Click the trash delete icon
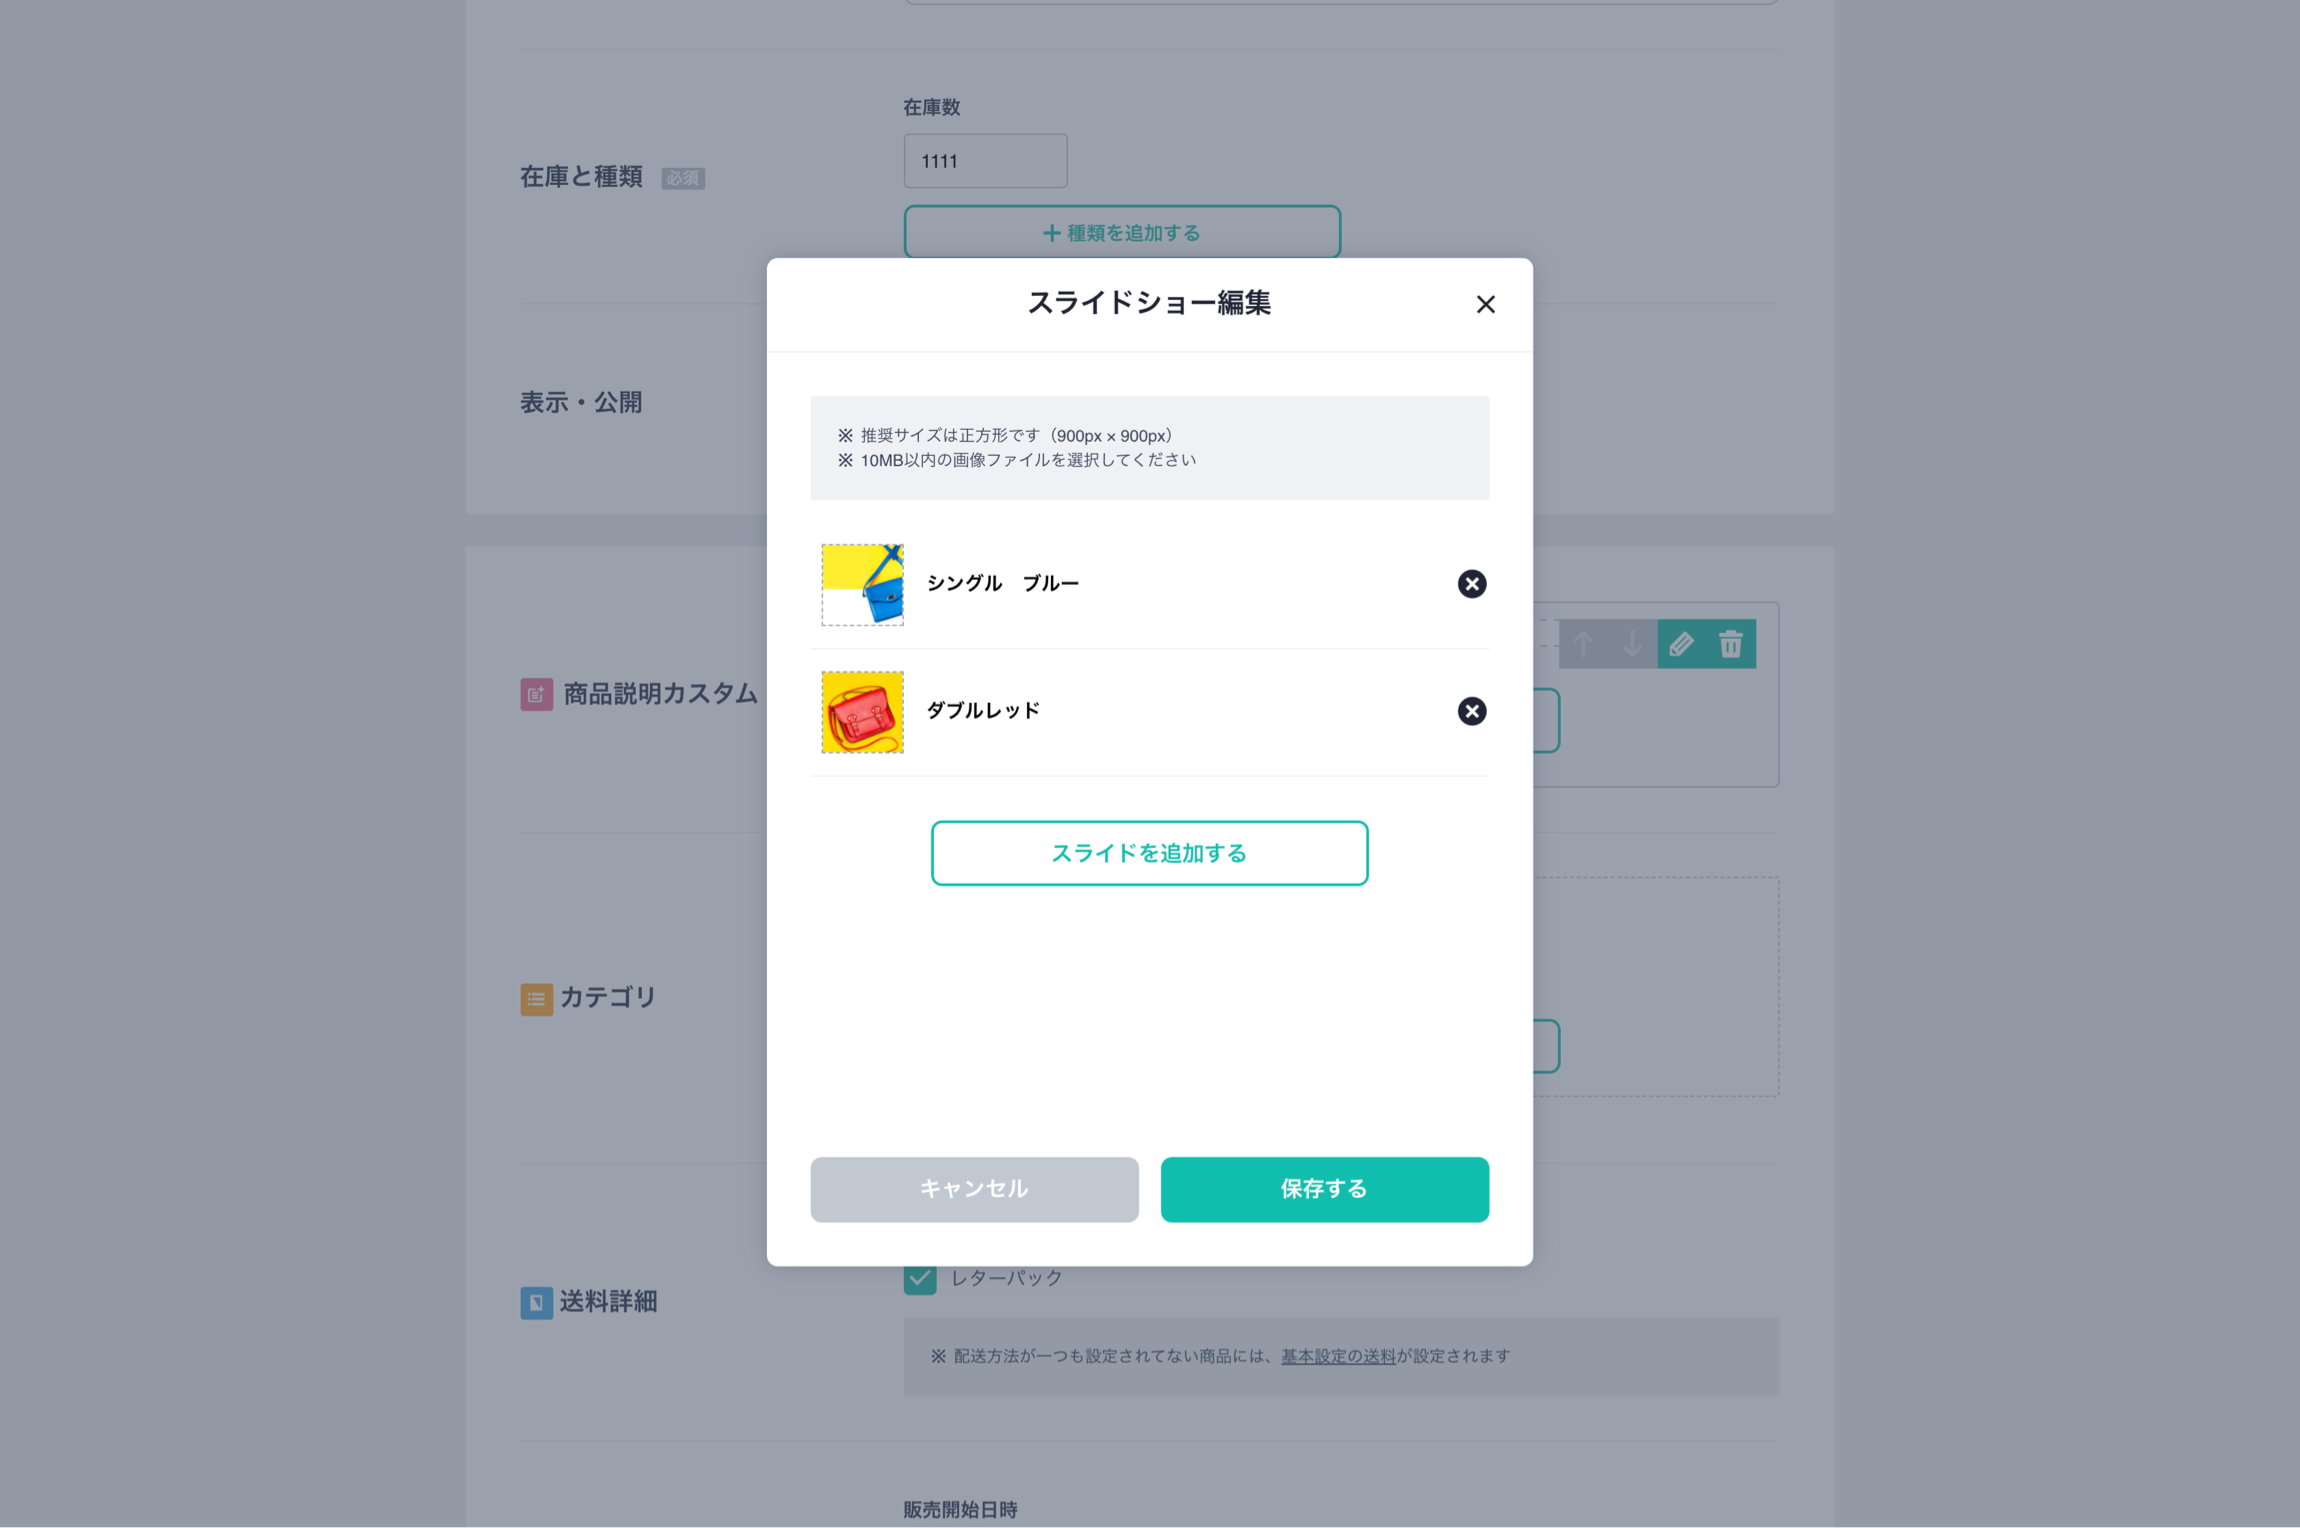 click(1731, 644)
